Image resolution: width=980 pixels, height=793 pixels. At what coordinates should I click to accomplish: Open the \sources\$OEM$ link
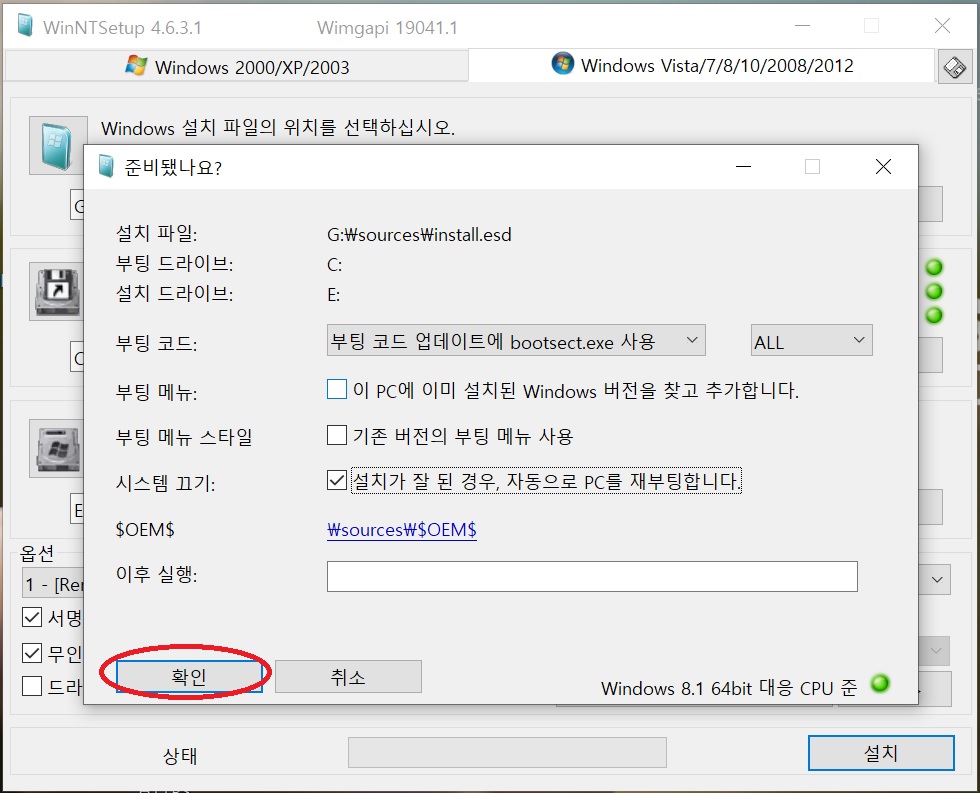pos(401,530)
